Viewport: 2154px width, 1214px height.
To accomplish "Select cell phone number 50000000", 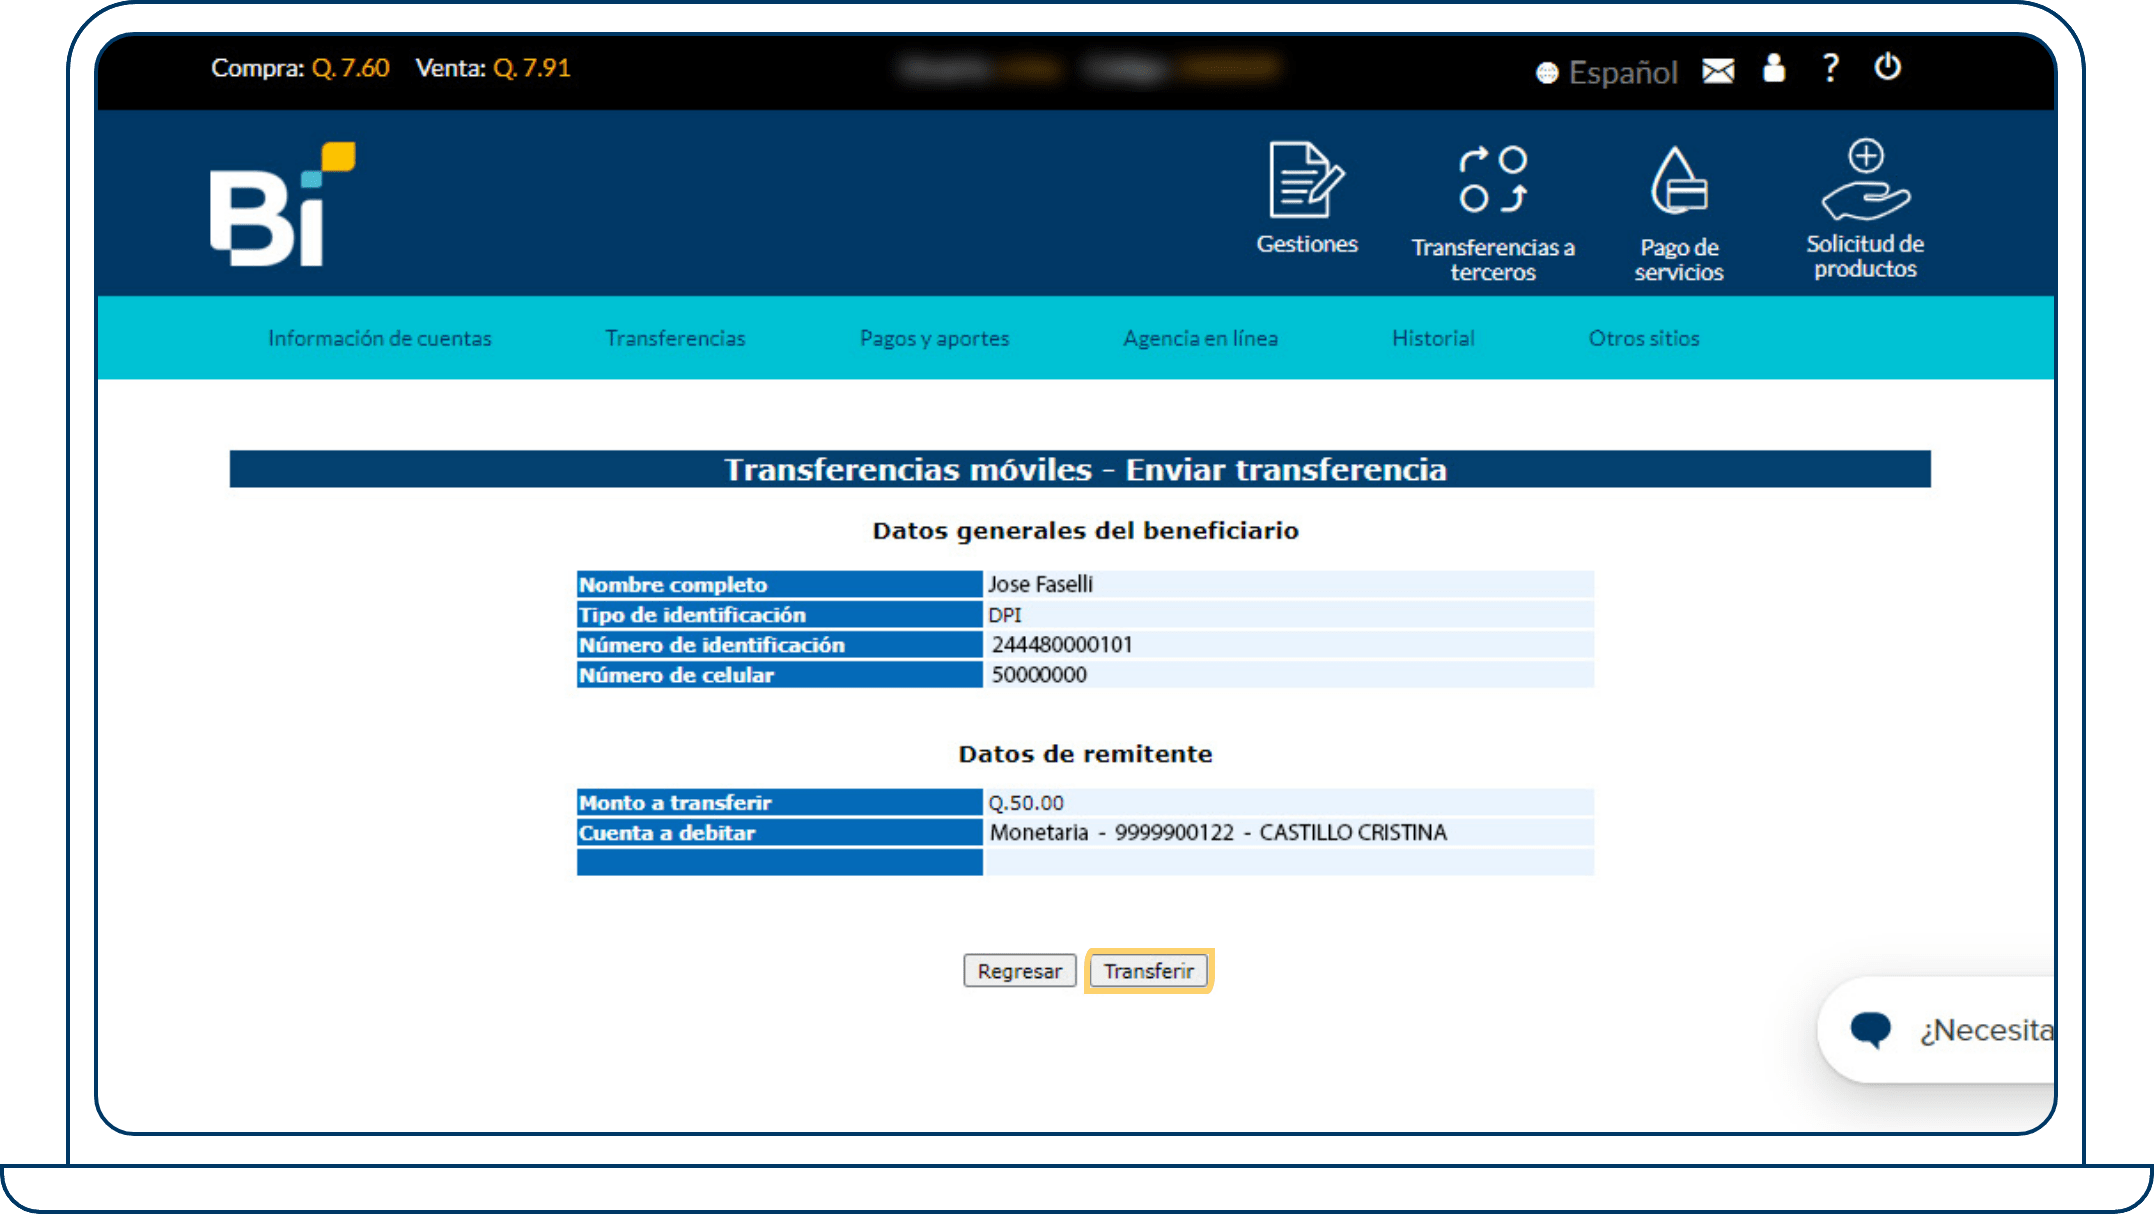I will point(1039,675).
